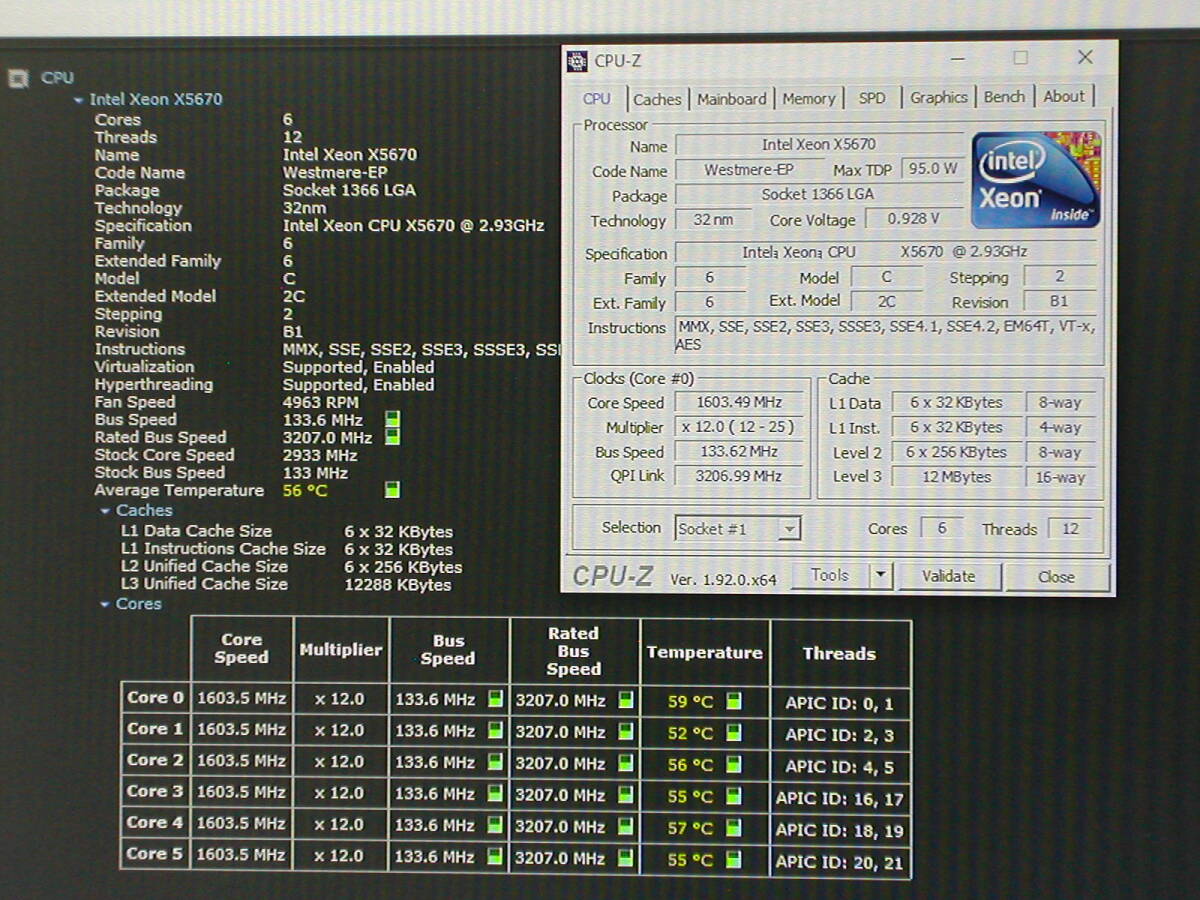Click the Core Speed 1603.49 MHz field
1200x900 pixels.
tap(739, 402)
